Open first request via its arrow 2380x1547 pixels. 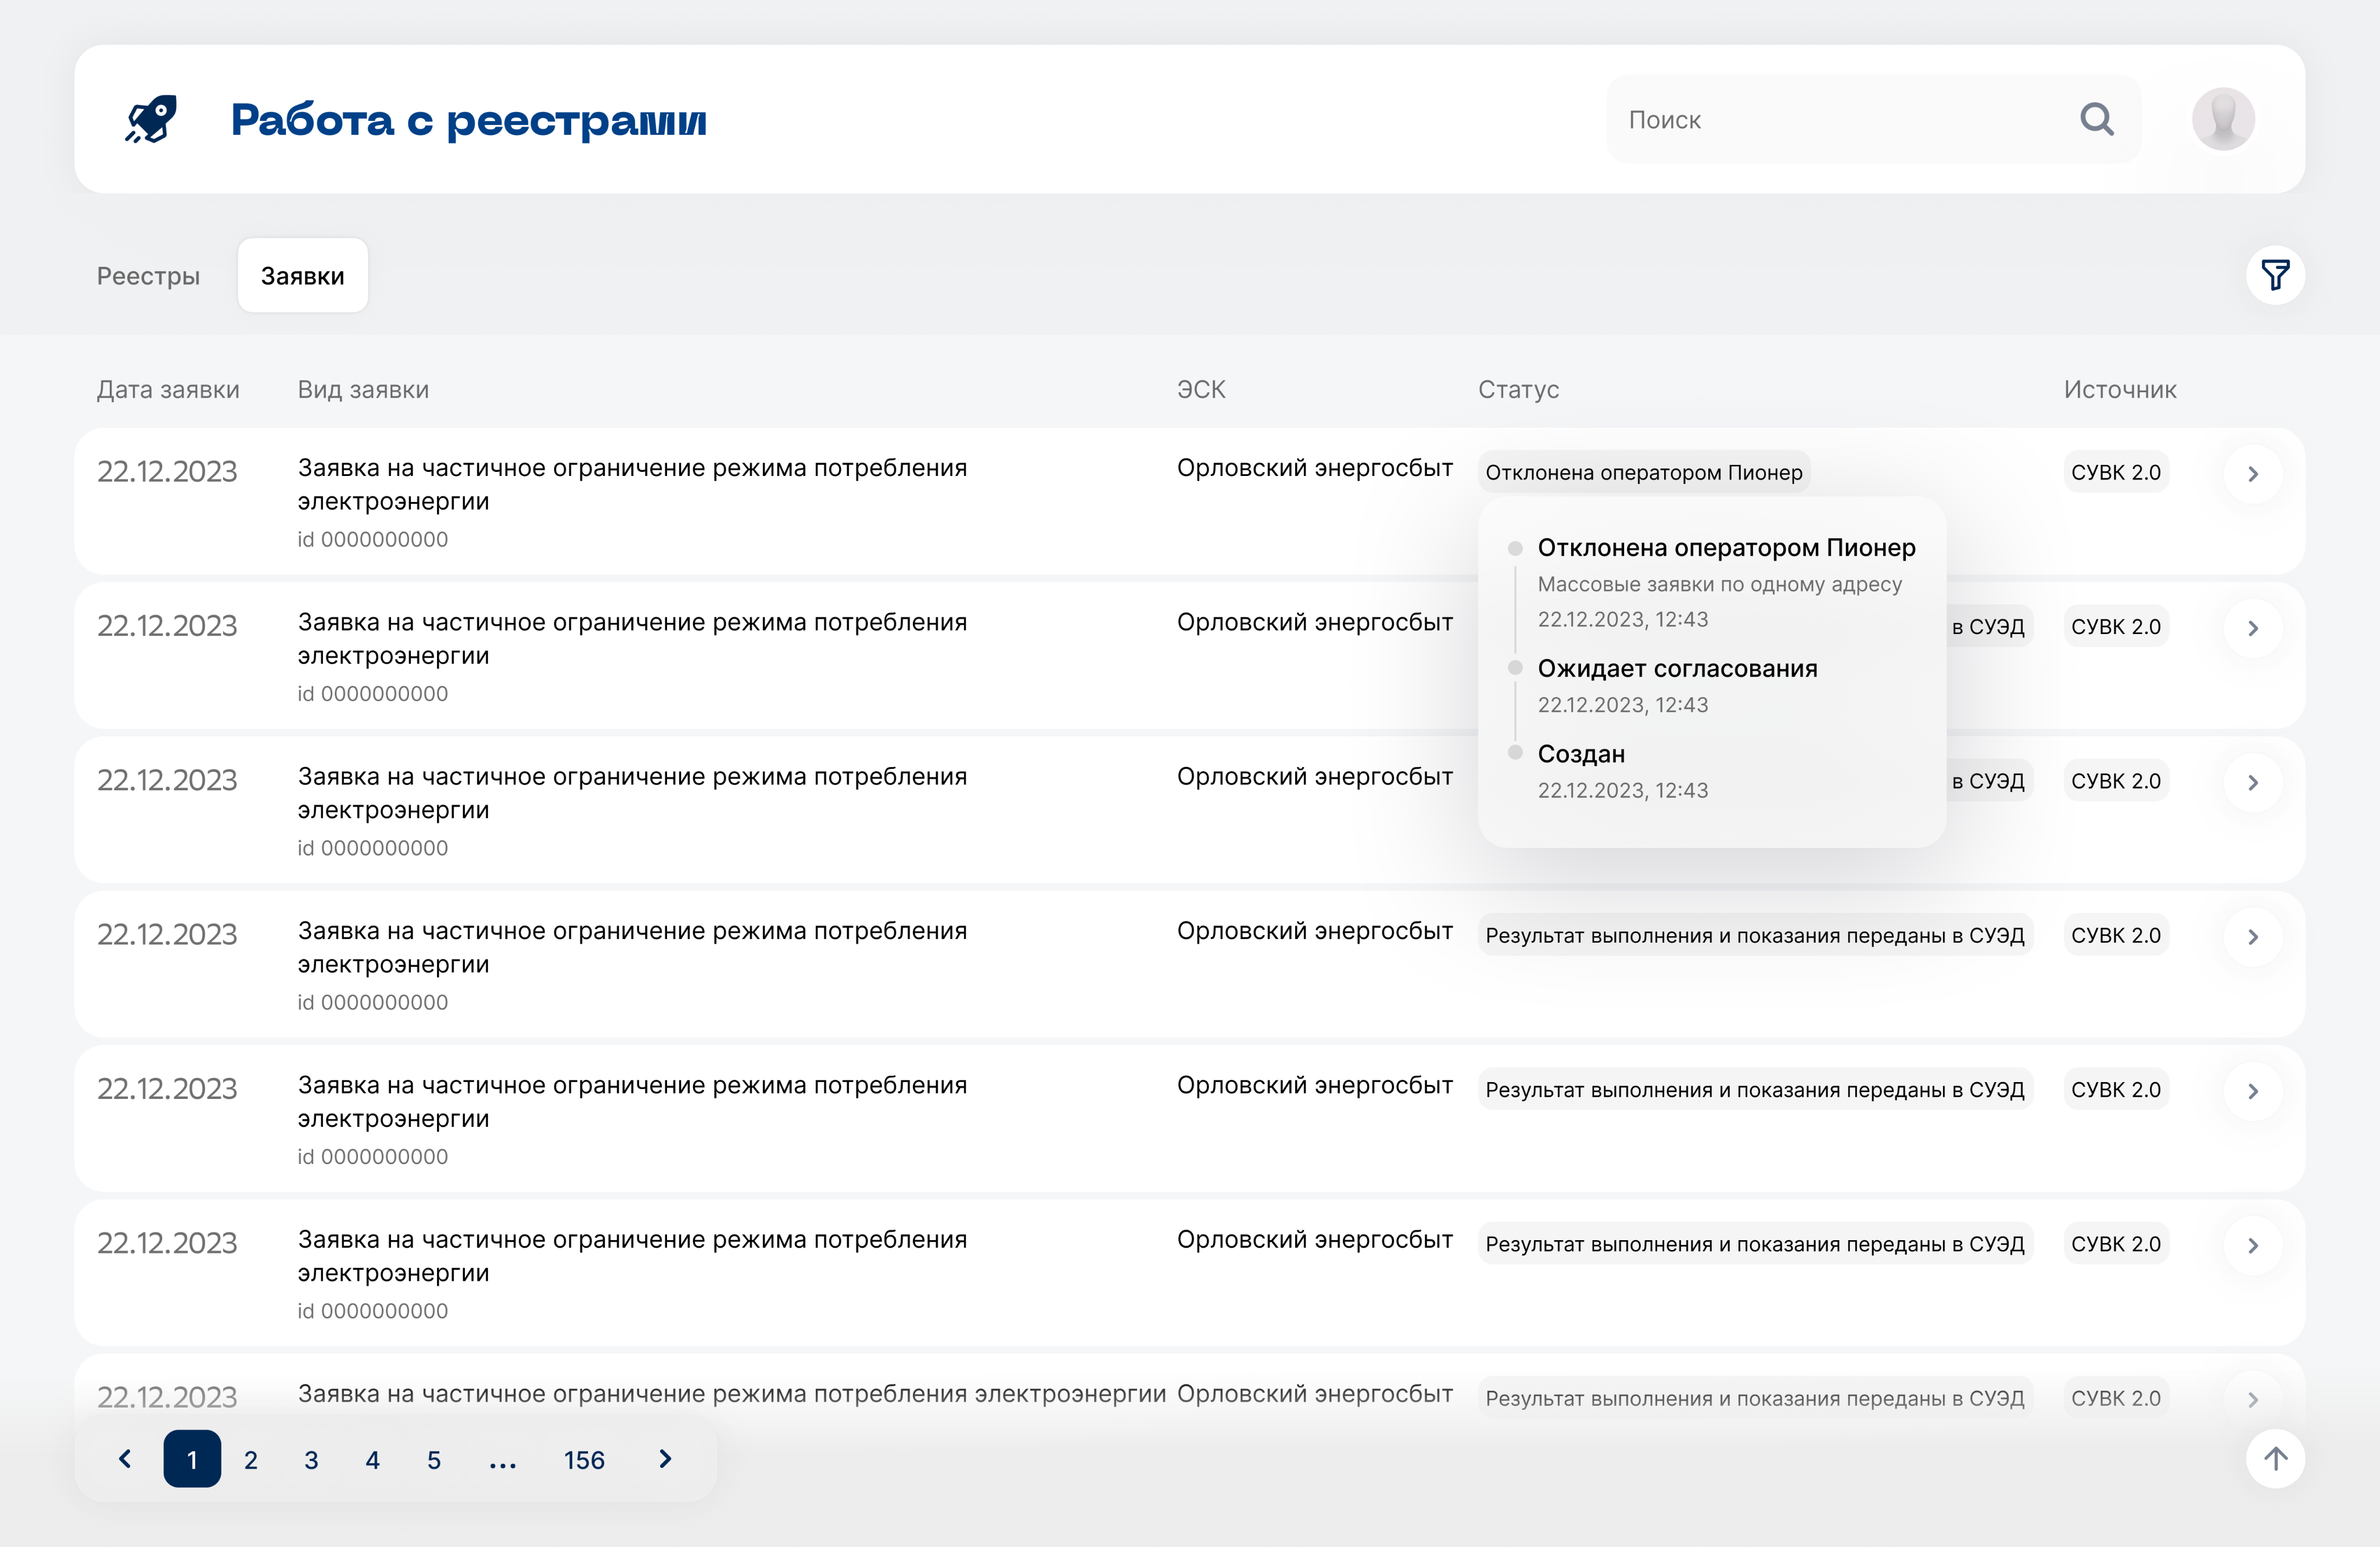[2253, 474]
